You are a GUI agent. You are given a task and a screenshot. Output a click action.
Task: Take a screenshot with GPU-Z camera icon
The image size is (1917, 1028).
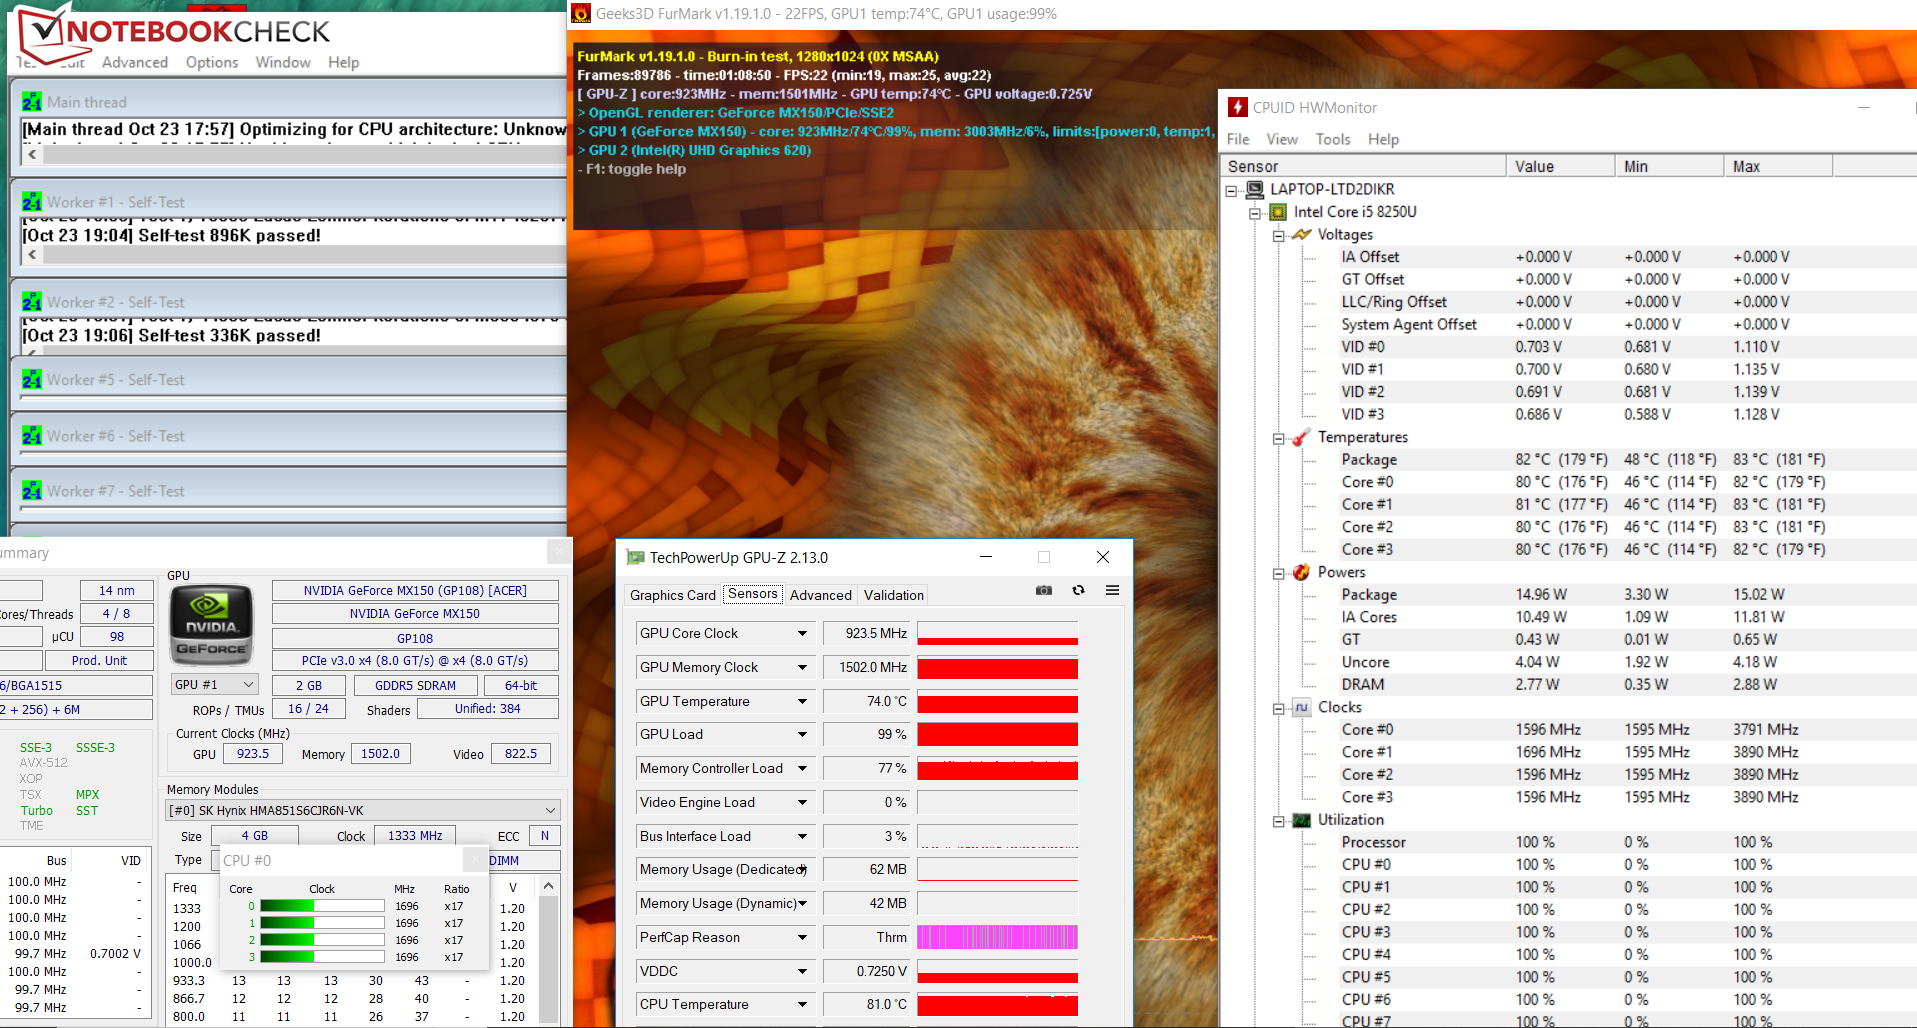1044,590
